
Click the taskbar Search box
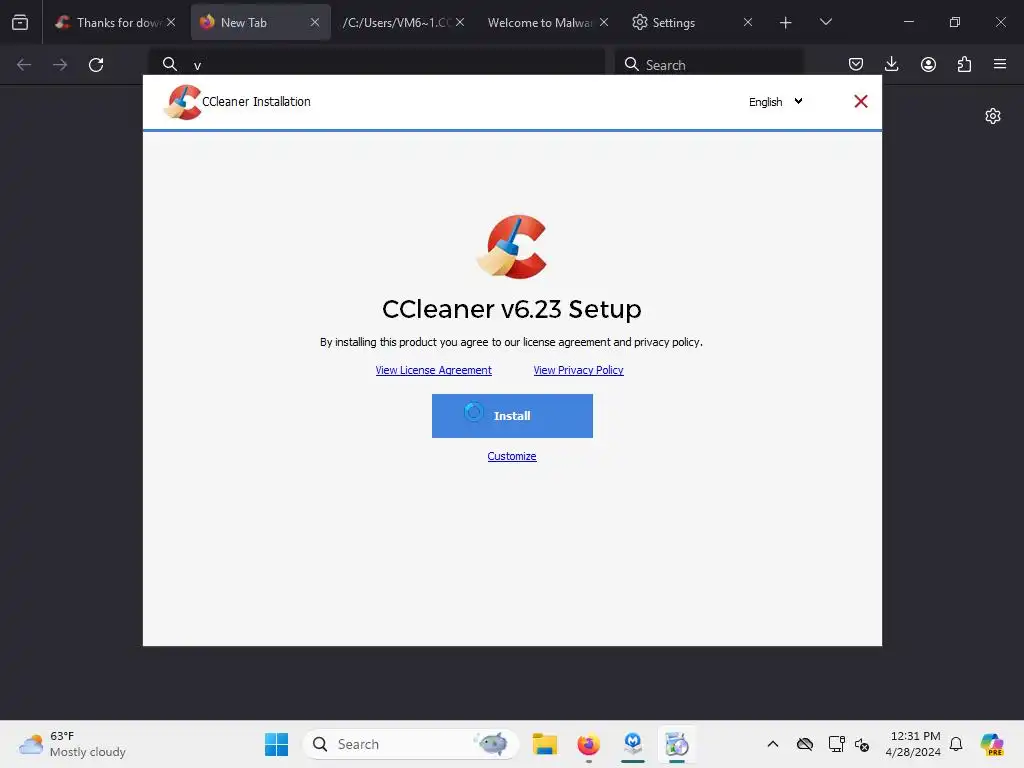410,744
